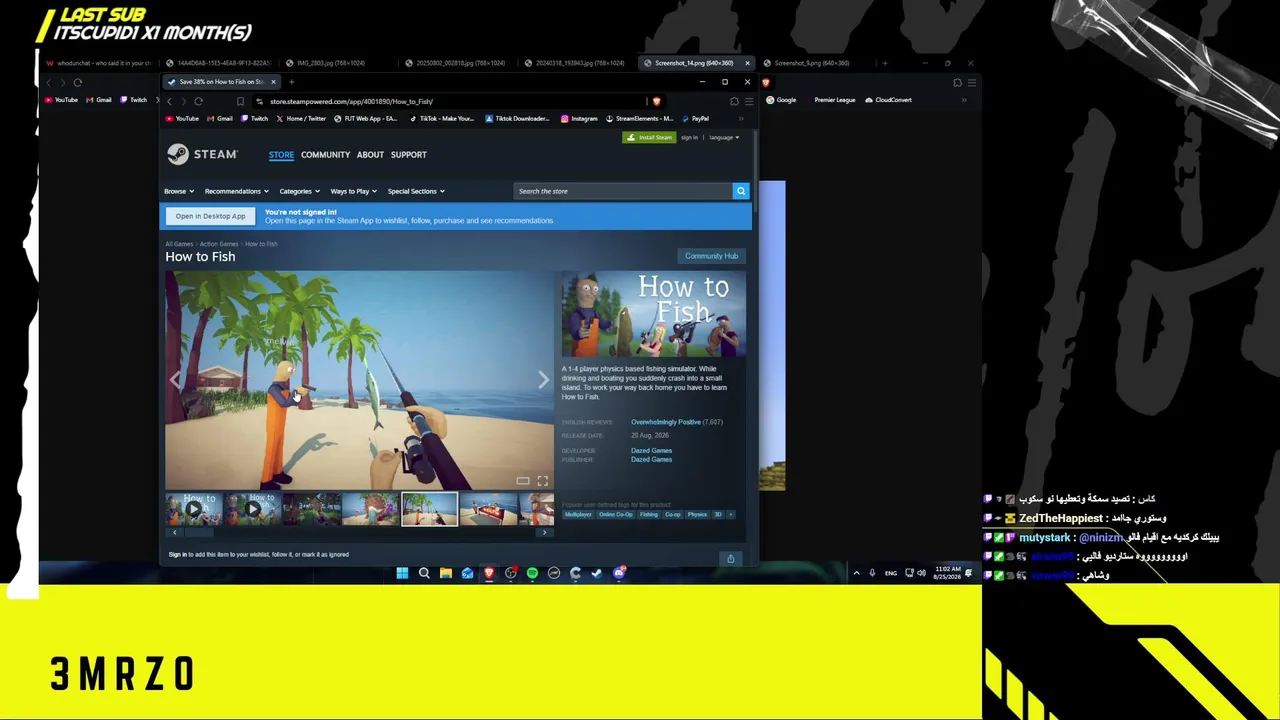Open Discord from the taskbar
The height and width of the screenshot is (720, 1280).
click(x=619, y=573)
